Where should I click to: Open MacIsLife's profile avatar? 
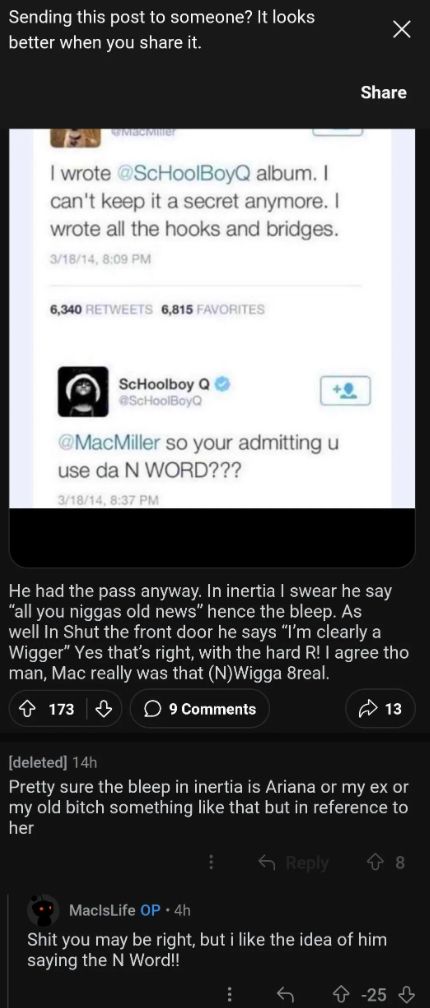point(45,909)
